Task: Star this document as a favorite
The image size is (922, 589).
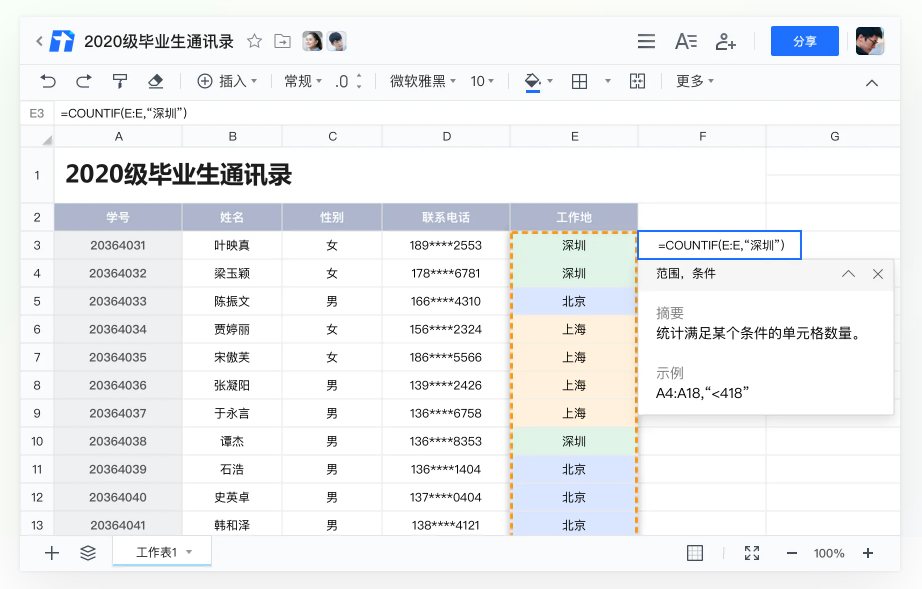Action: coord(254,41)
